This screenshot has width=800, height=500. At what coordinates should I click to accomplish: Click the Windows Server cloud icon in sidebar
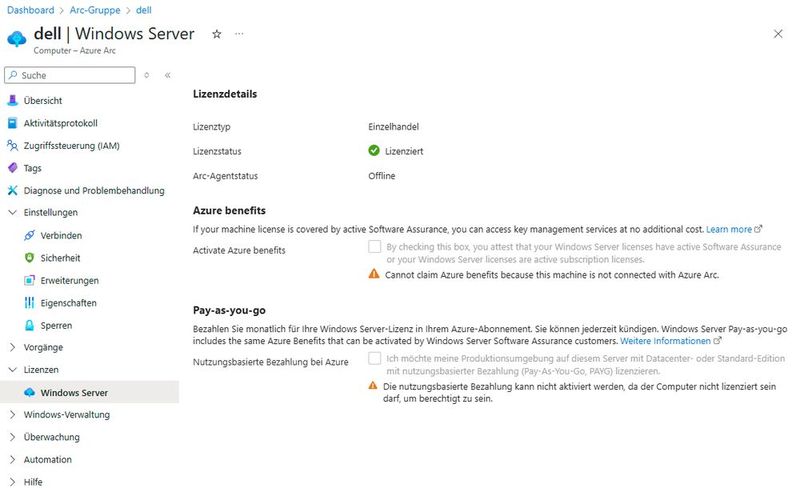tap(30, 392)
